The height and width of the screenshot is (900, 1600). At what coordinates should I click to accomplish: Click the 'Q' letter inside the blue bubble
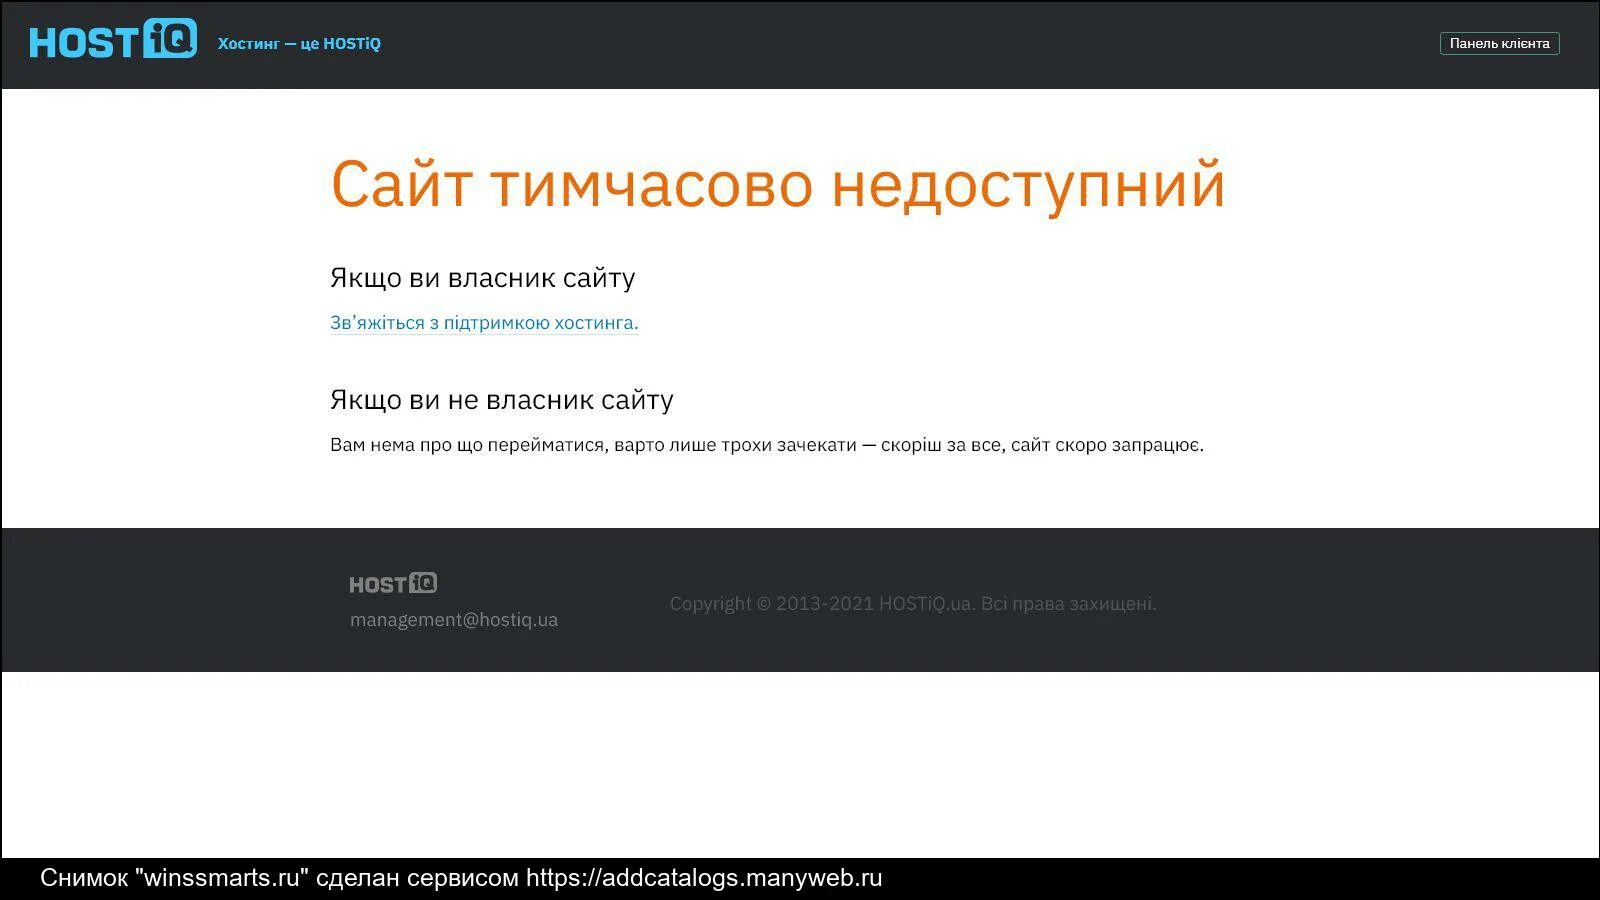[176, 40]
